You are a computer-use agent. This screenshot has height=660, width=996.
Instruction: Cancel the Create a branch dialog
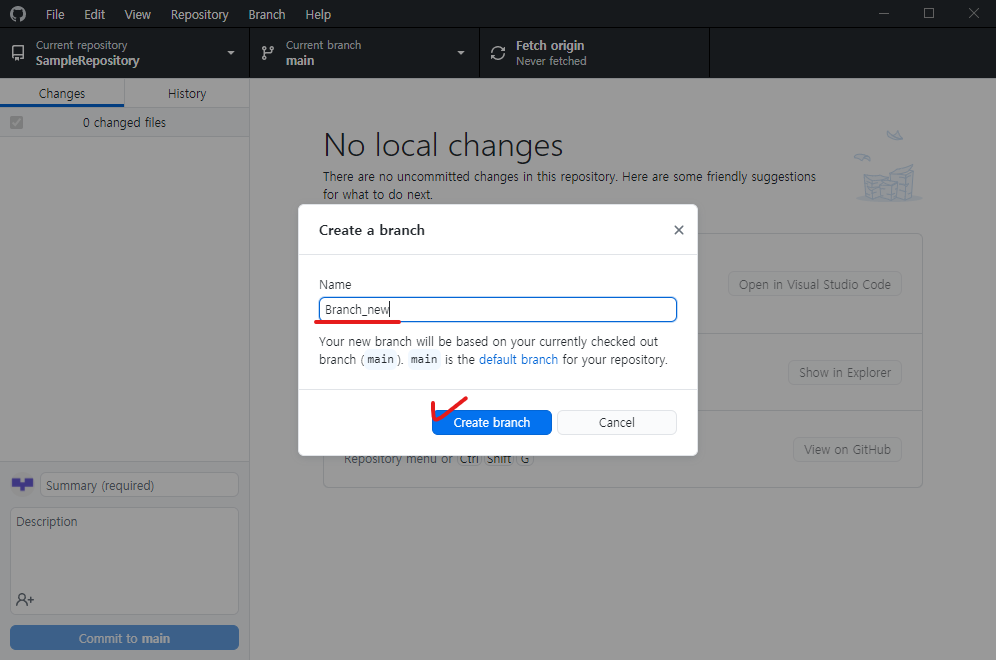click(616, 422)
